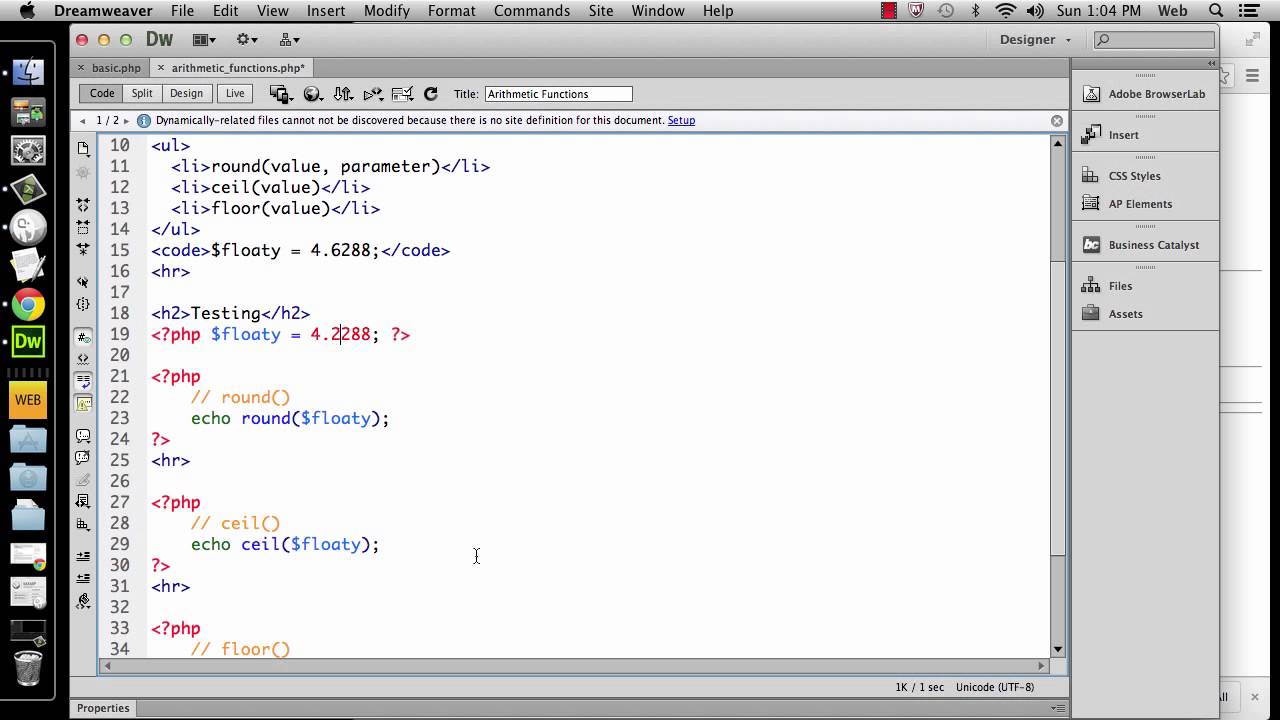This screenshot has width=1280, height=720.
Task: Open File Management dropdown
Action: [343, 94]
